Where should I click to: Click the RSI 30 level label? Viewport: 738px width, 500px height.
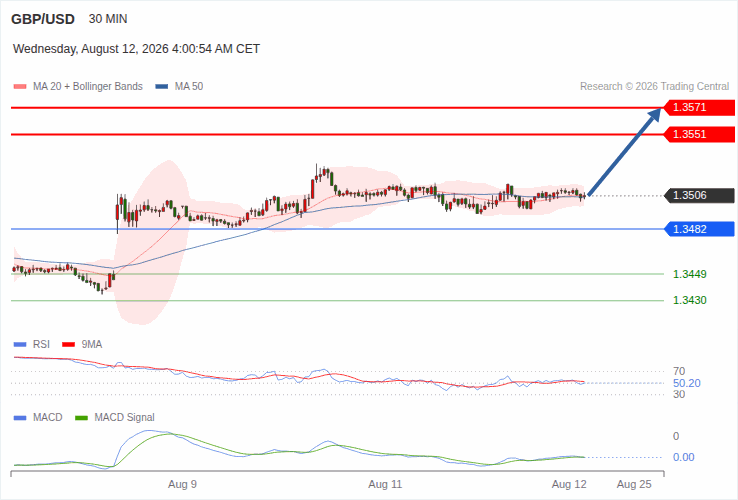click(x=679, y=395)
